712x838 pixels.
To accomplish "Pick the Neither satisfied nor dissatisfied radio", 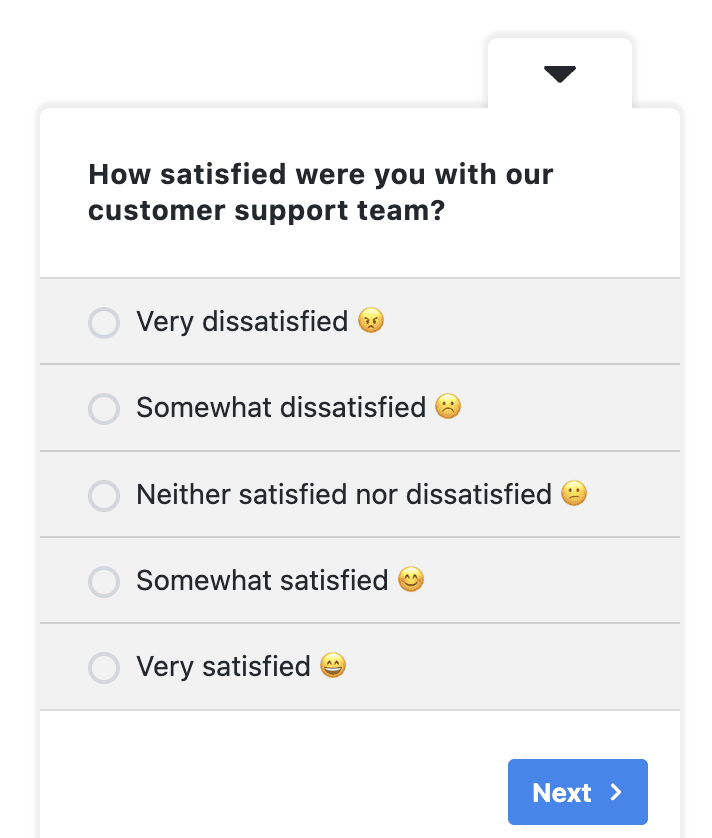I will 104,495.
